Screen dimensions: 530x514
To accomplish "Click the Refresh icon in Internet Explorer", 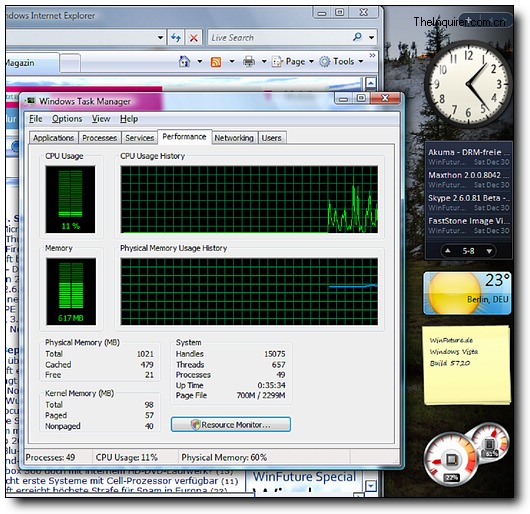I will point(176,38).
